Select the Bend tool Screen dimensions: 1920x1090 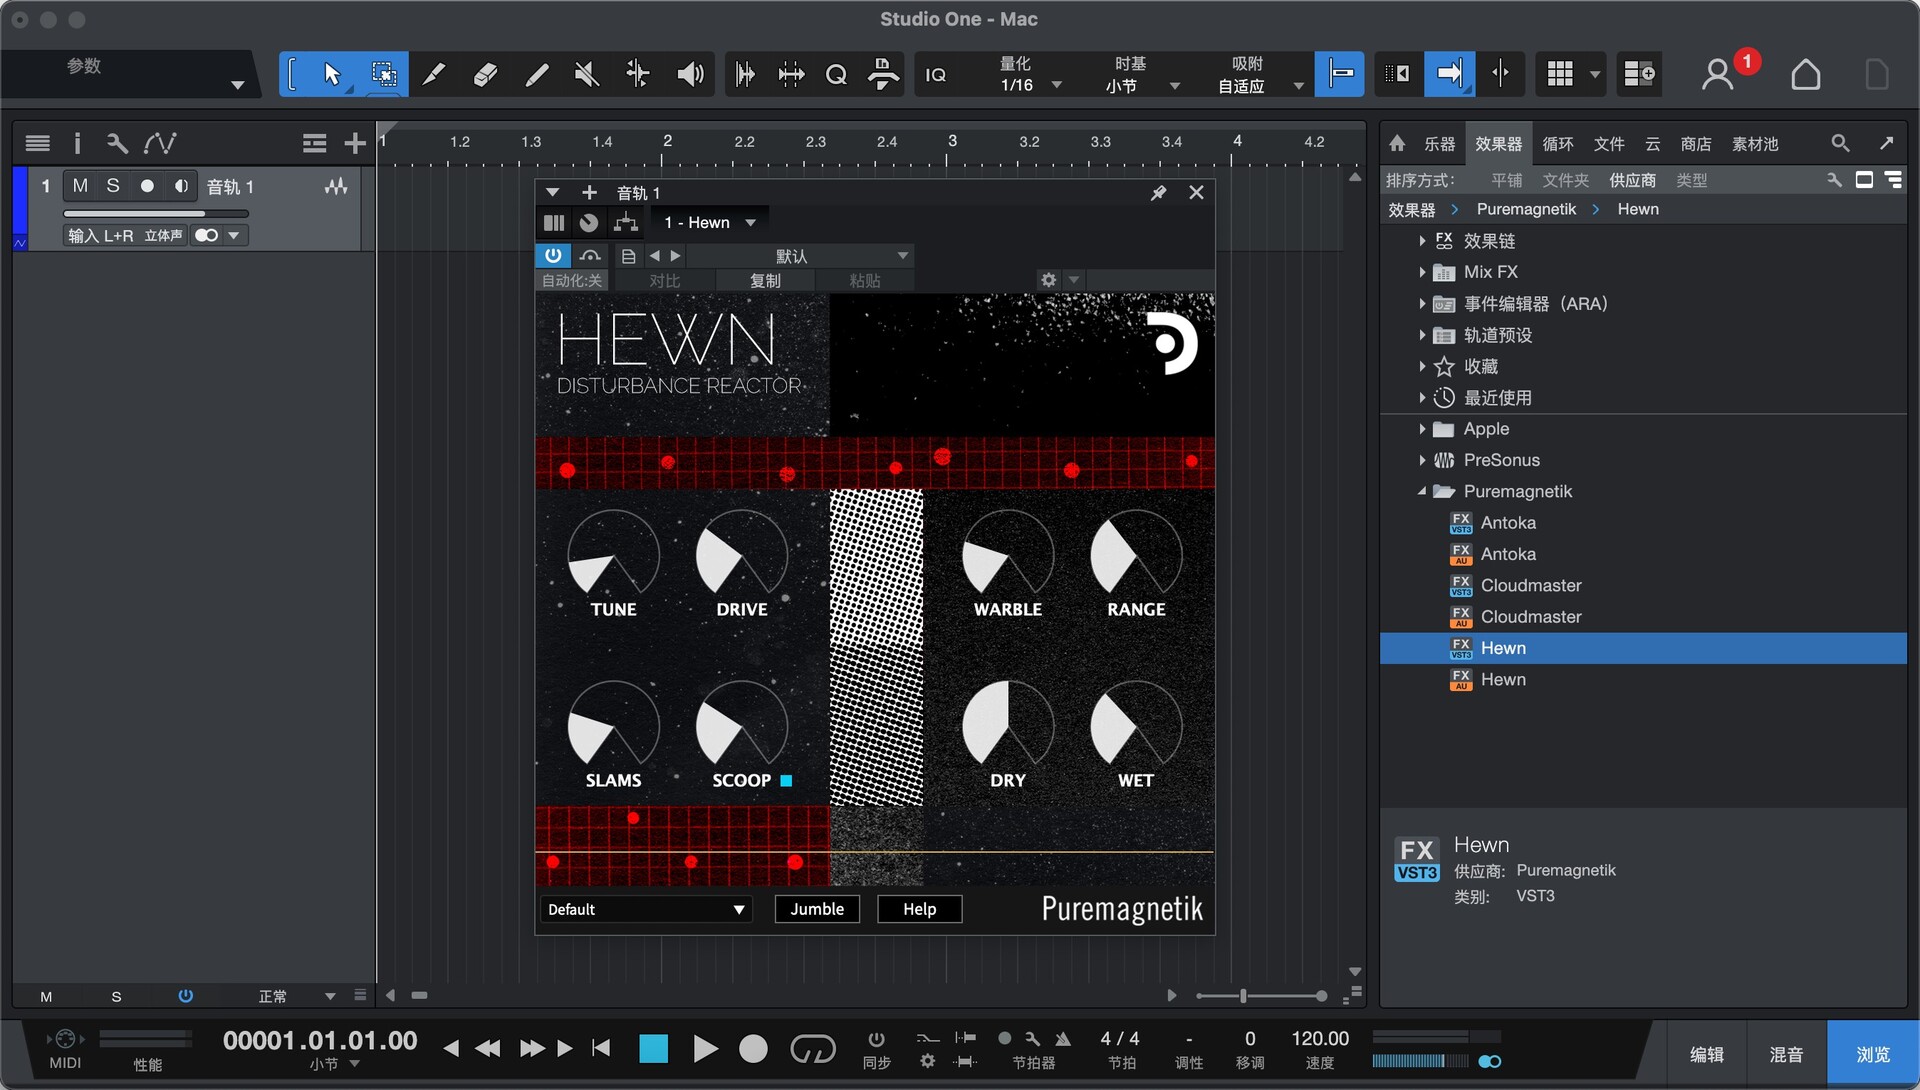pos(638,74)
